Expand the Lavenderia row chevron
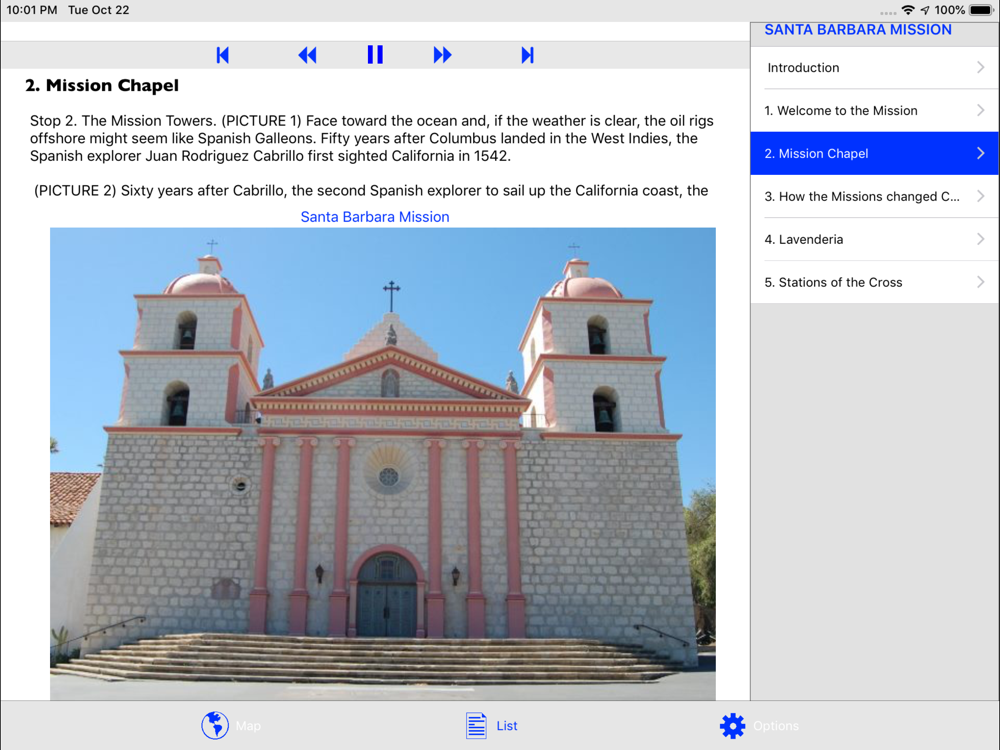This screenshot has width=1000, height=750. click(981, 239)
